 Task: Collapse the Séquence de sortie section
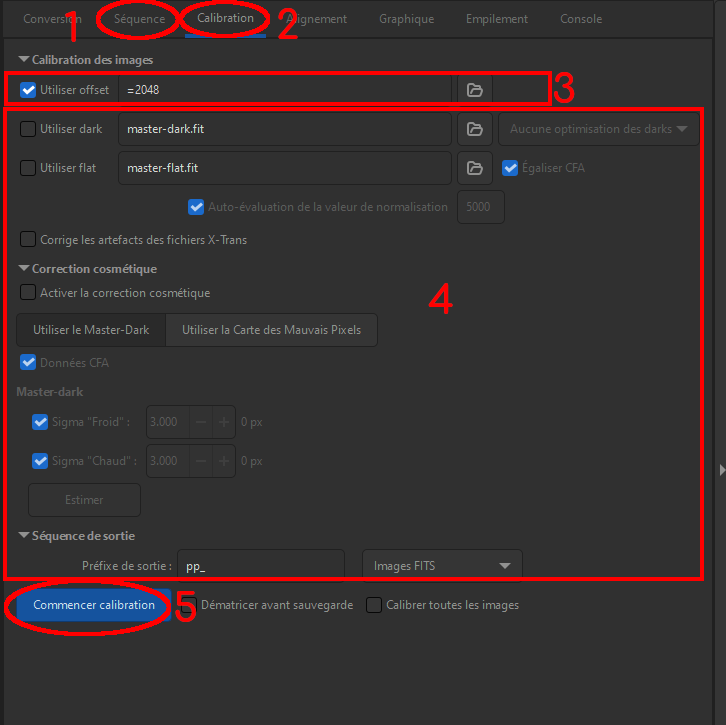[24, 536]
